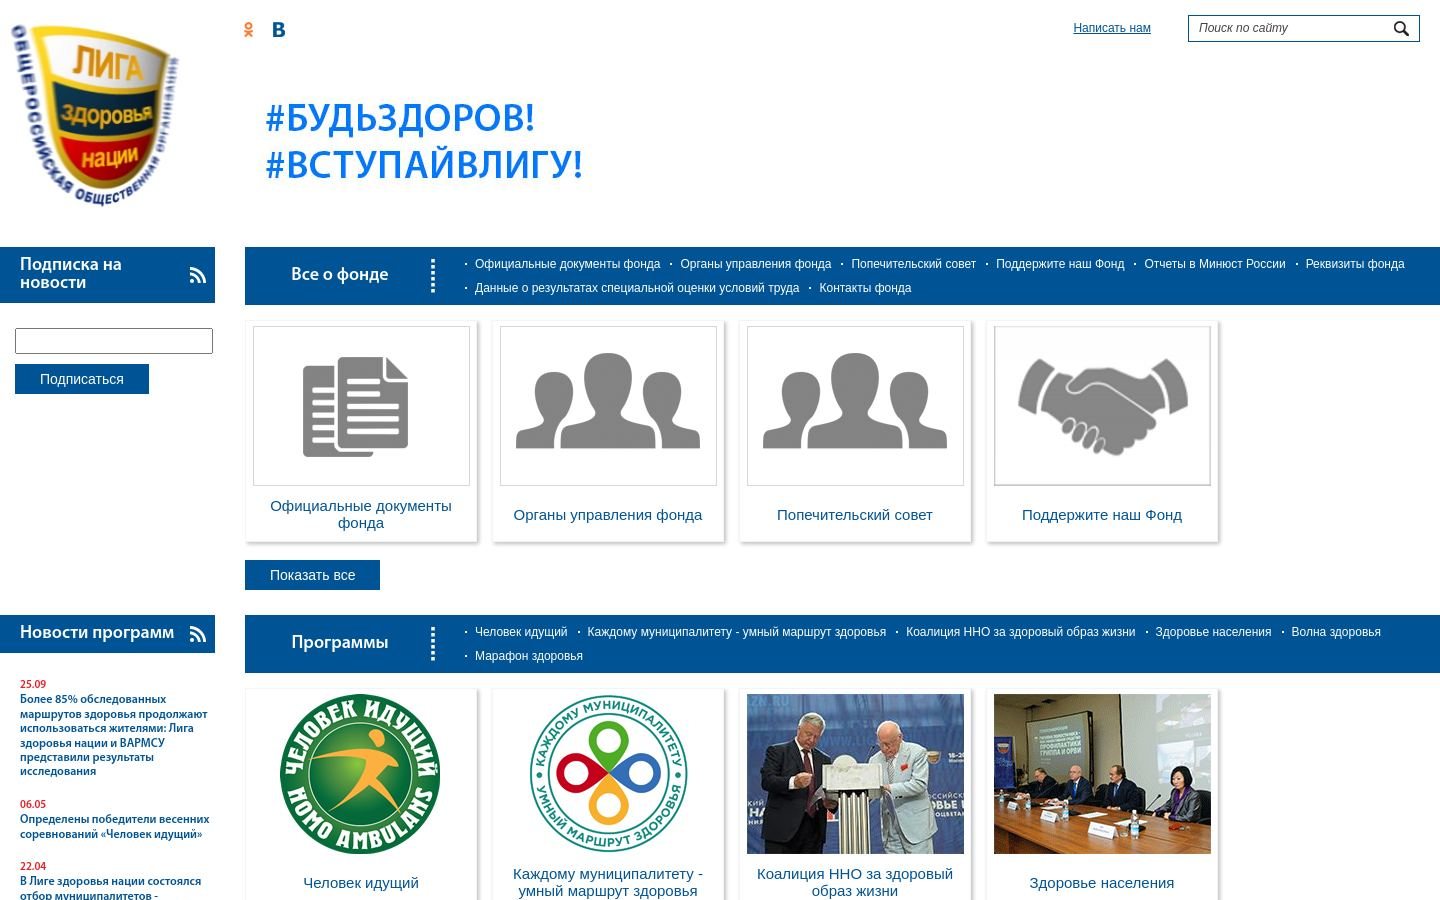The image size is (1440, 900).
Task: Open the documents icon card
Action: (x=361, y=406)
